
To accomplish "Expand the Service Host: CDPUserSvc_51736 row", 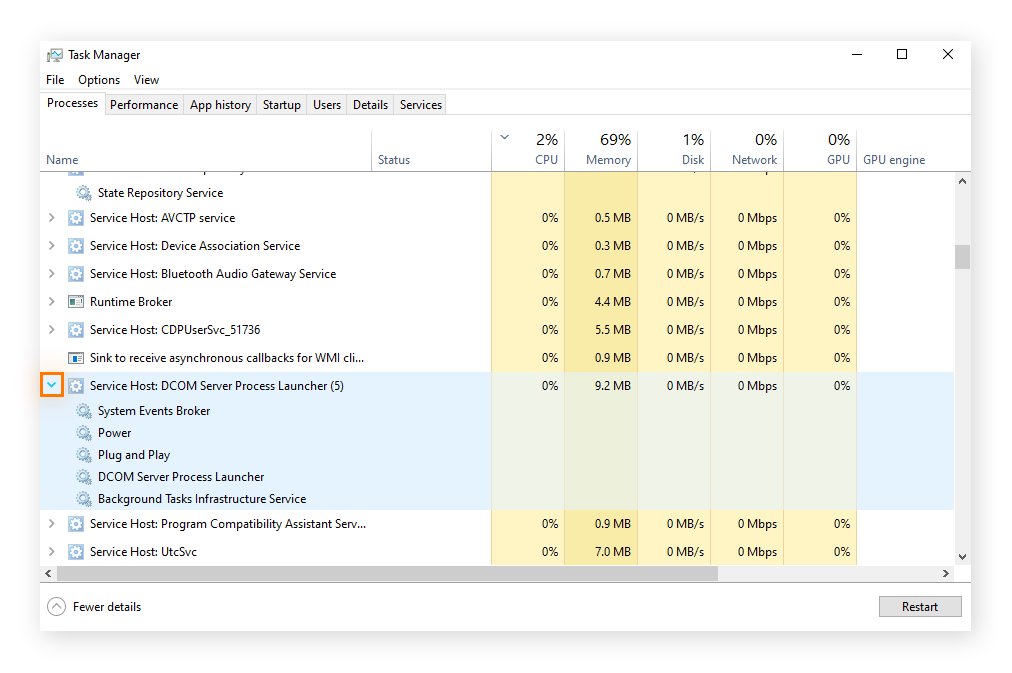I will [52, 330].
